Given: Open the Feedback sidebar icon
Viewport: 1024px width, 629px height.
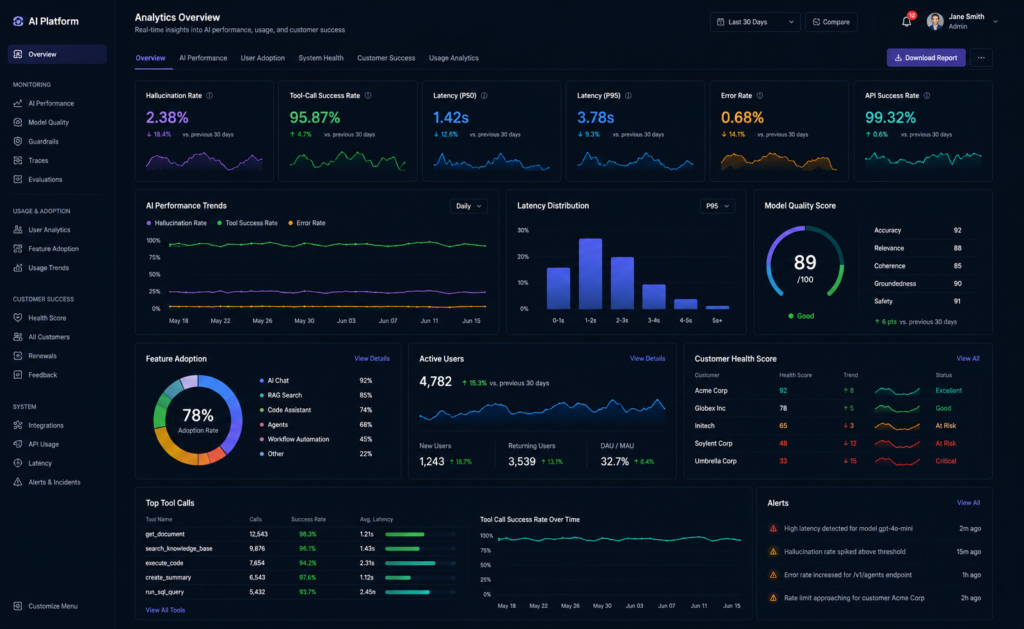Looking at the screenshot, I should coord(18,375).
